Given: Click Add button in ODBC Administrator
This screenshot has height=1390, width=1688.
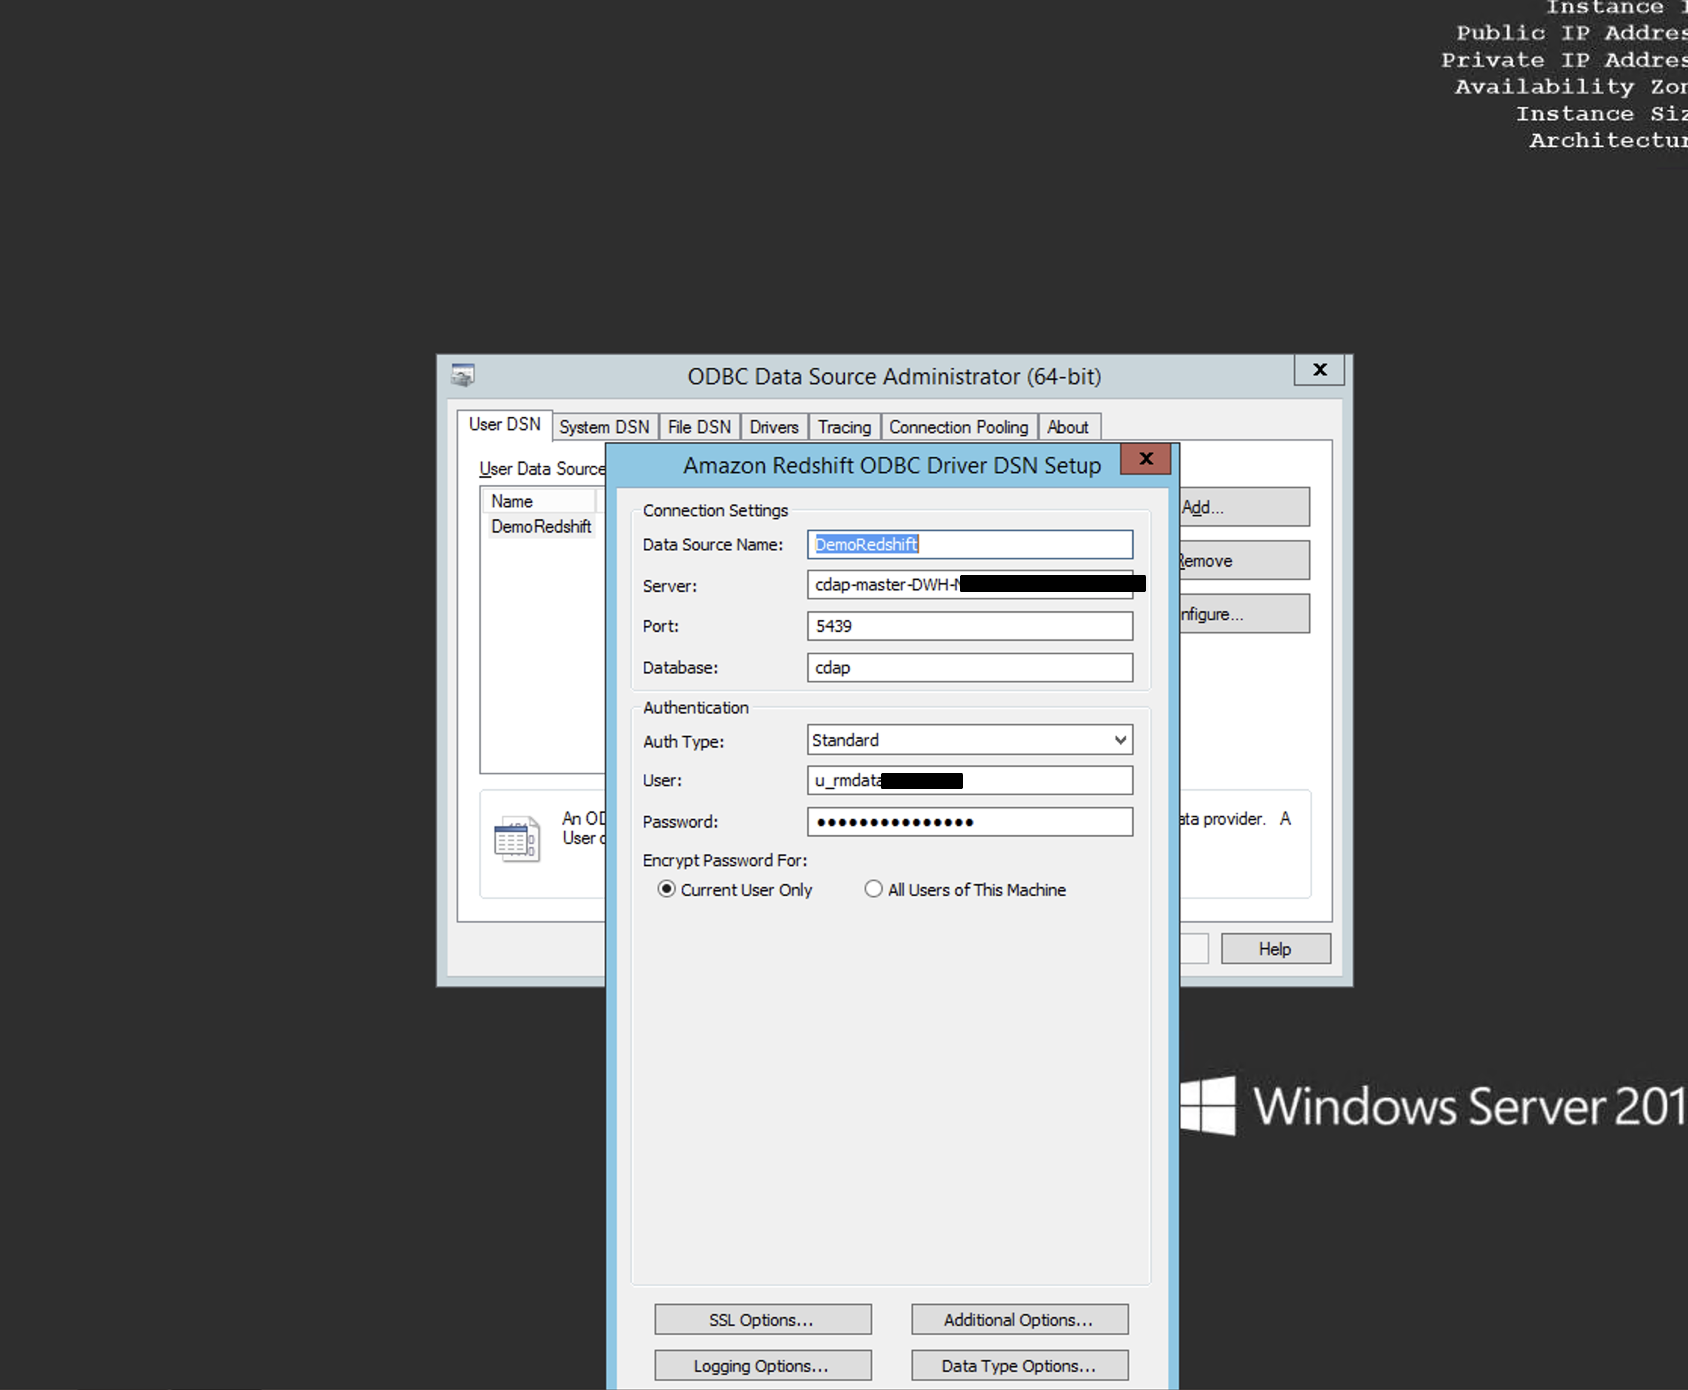Looking at the screenshot, I should 1244,507.
